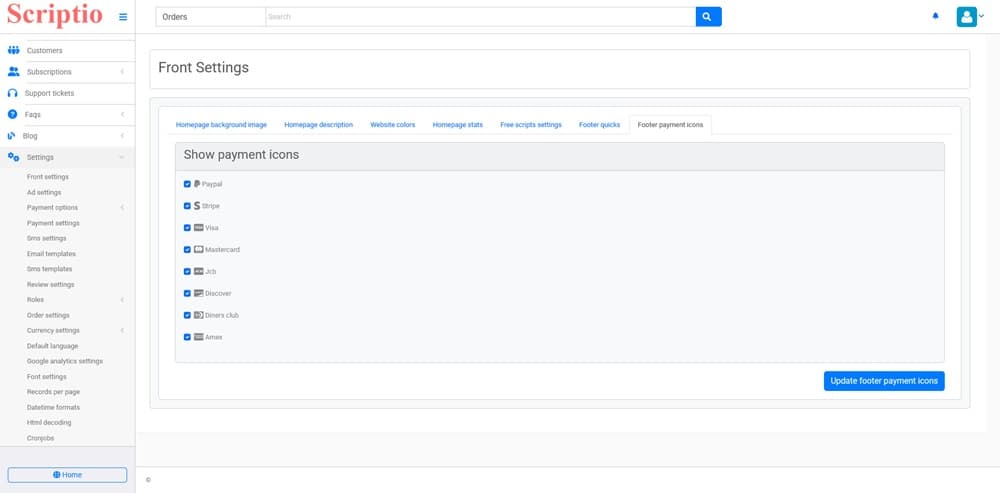
Task: Uncheck the Mastercard checkbox
Action: click(x=187, y=250)
